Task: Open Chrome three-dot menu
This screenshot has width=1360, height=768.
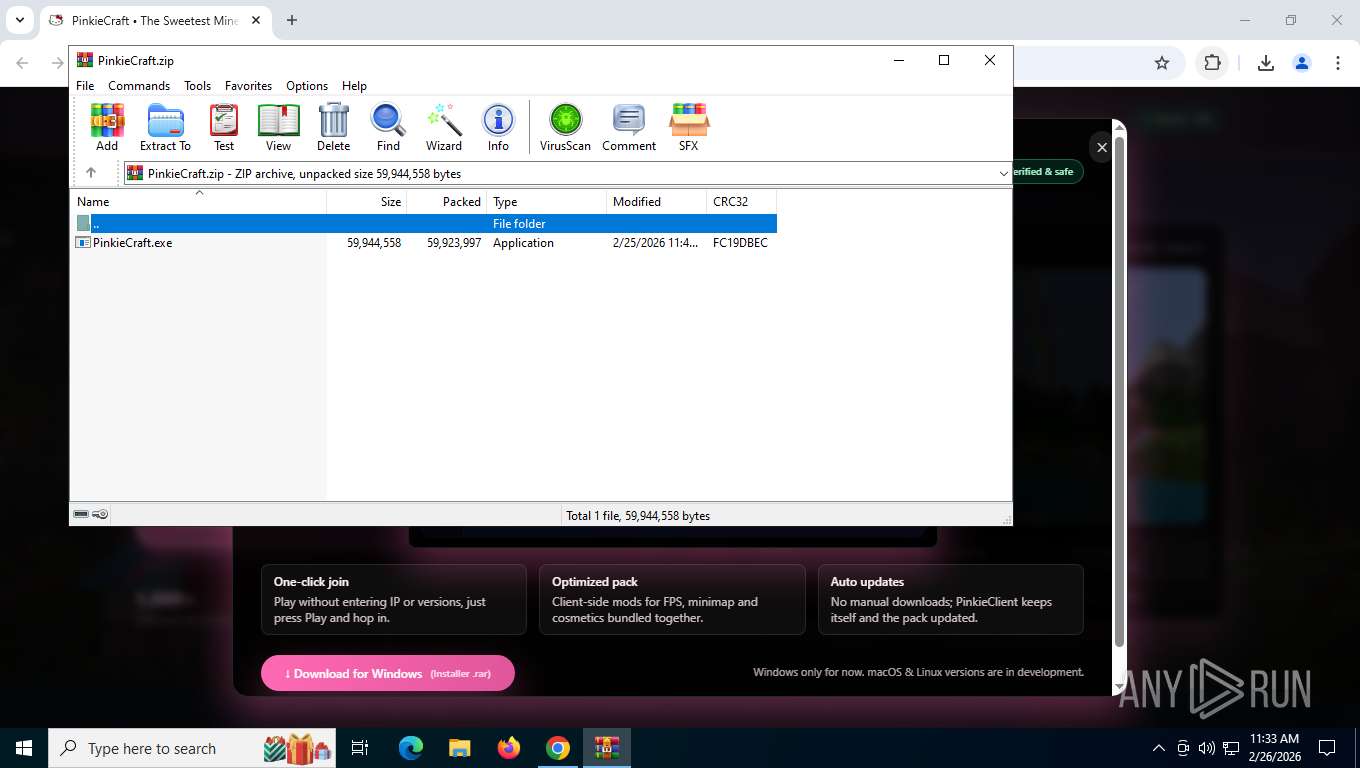Action: coord(1338,63)
